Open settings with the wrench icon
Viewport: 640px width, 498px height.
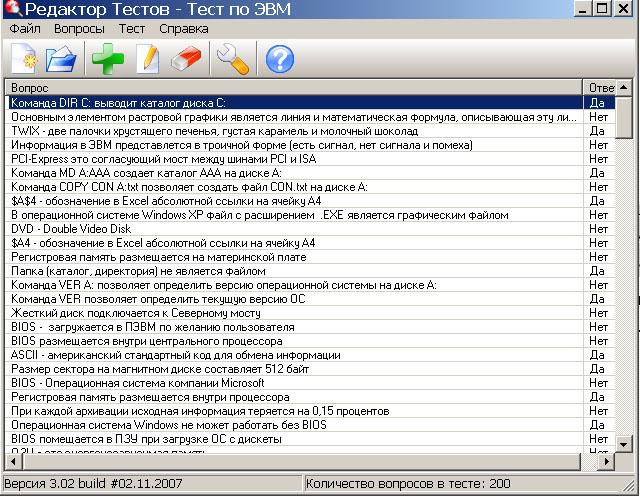tap(233, 60)
